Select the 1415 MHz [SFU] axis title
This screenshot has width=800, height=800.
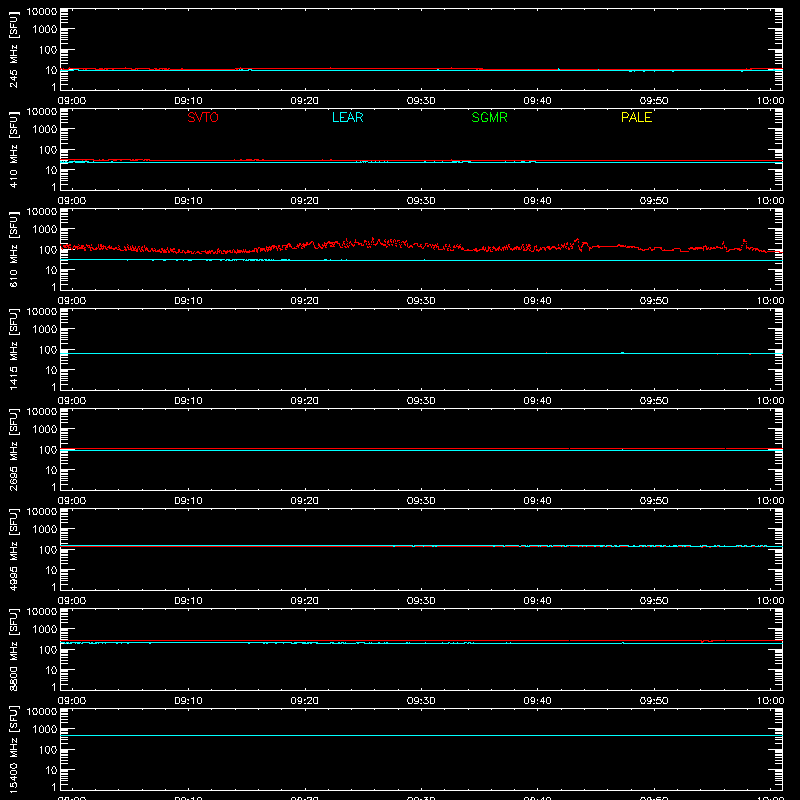[x=13, y=349]
